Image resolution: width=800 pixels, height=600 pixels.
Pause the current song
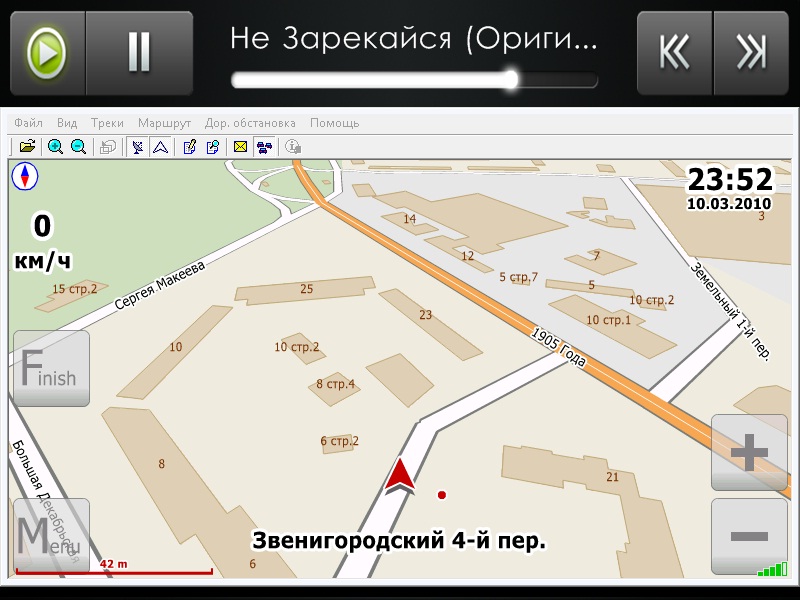point(139,52)
